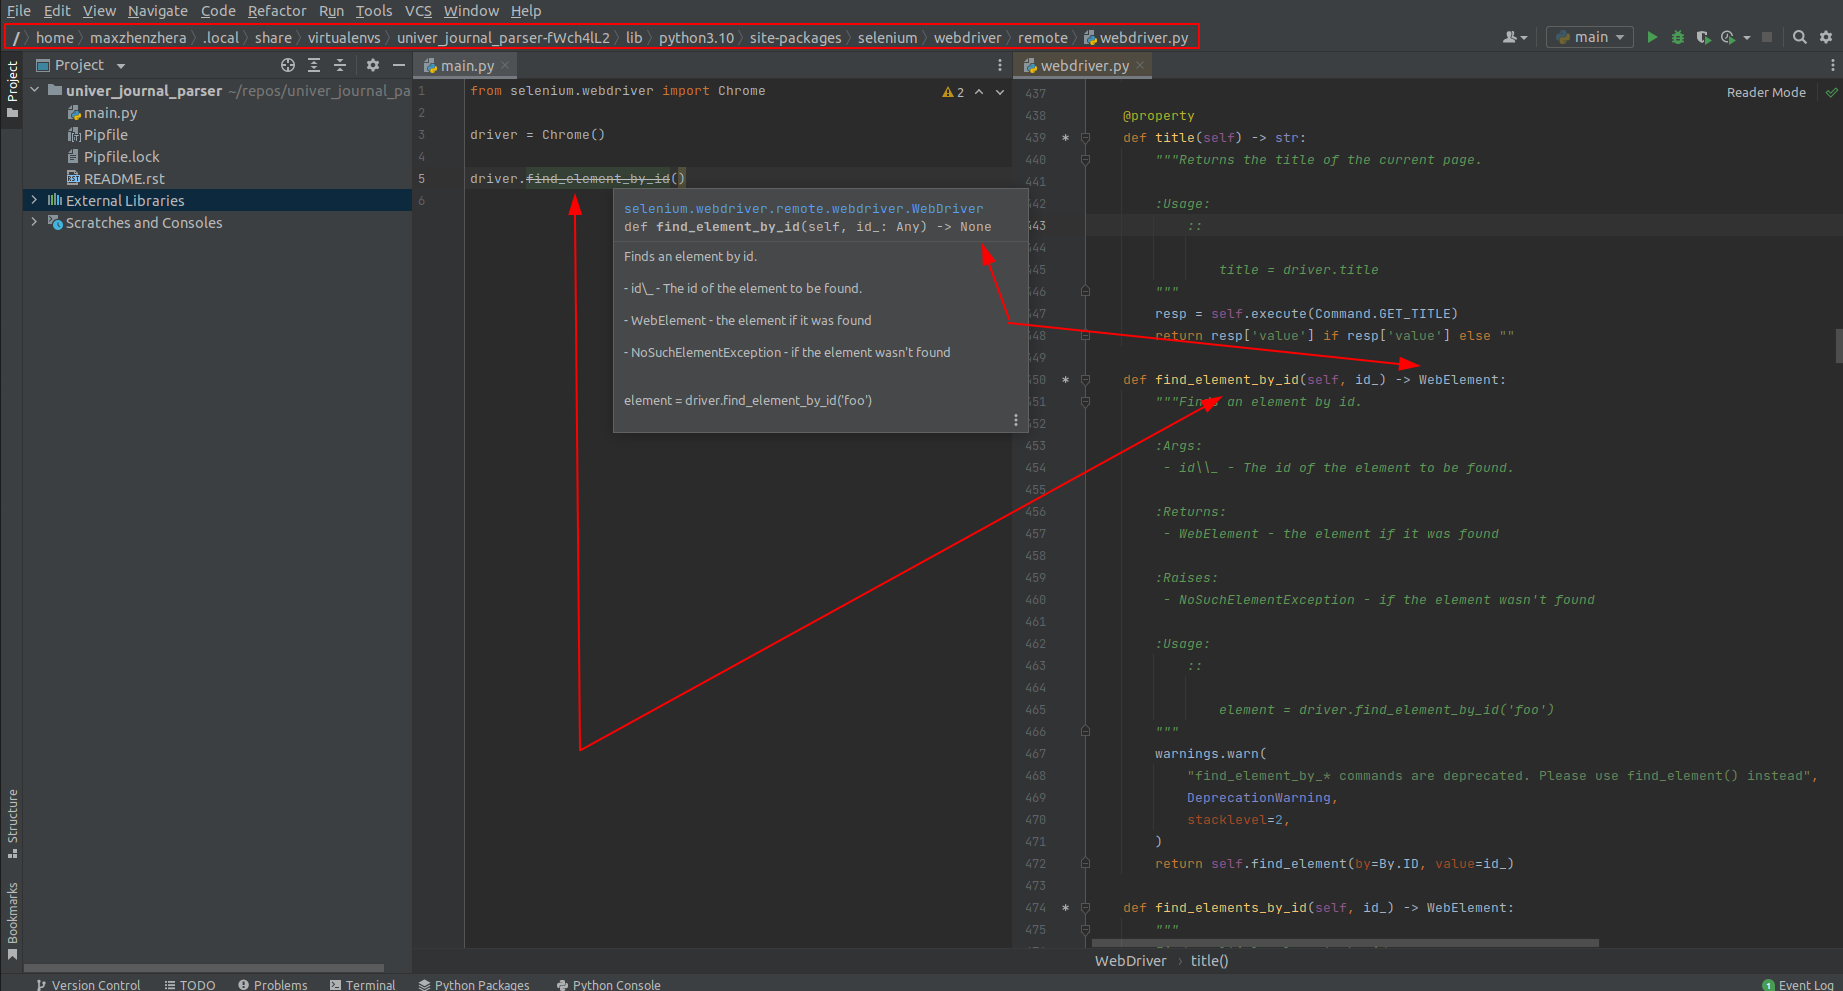Screen dimensions: 1843x991
Task: Open the VCS menu
Action: (x=418, y=11)
